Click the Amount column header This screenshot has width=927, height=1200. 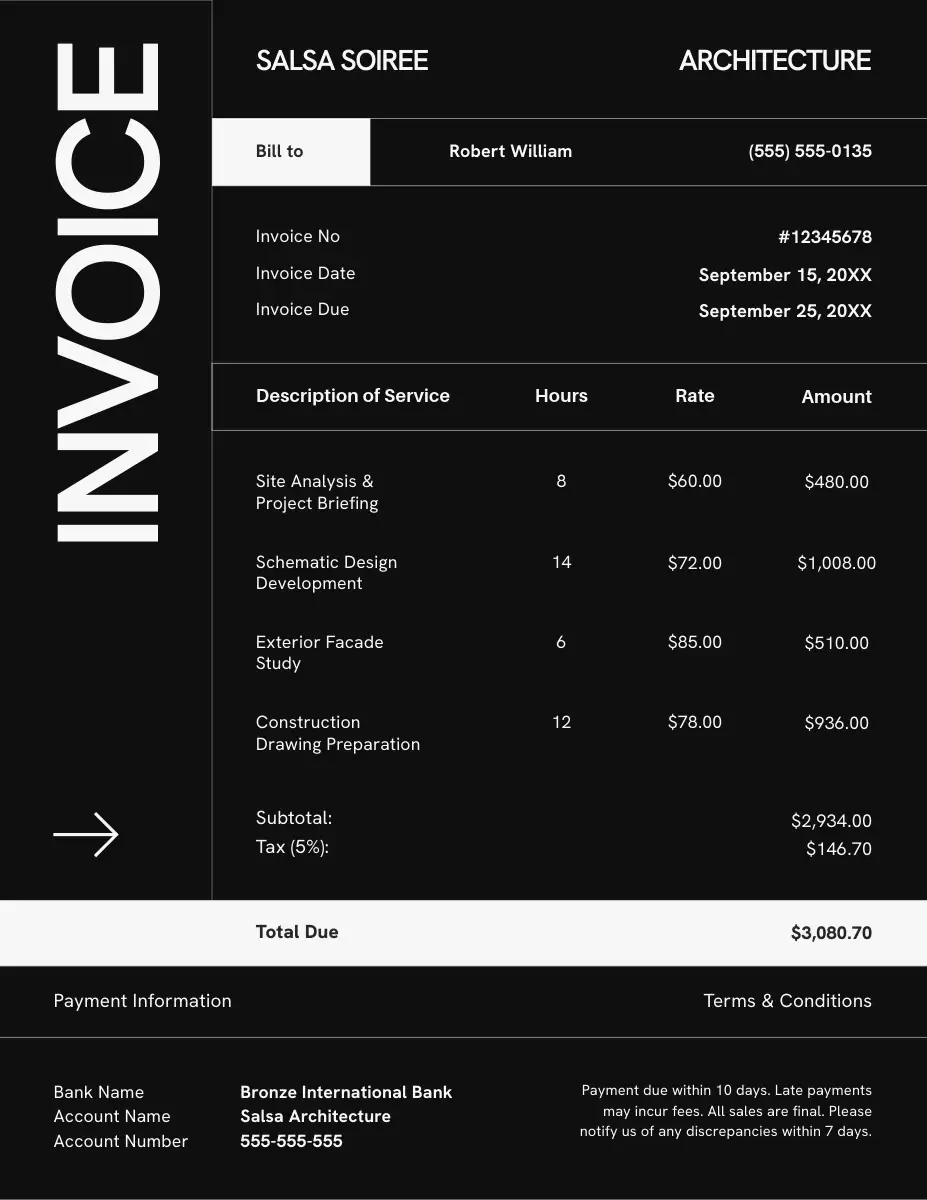[x=836, y=397]
